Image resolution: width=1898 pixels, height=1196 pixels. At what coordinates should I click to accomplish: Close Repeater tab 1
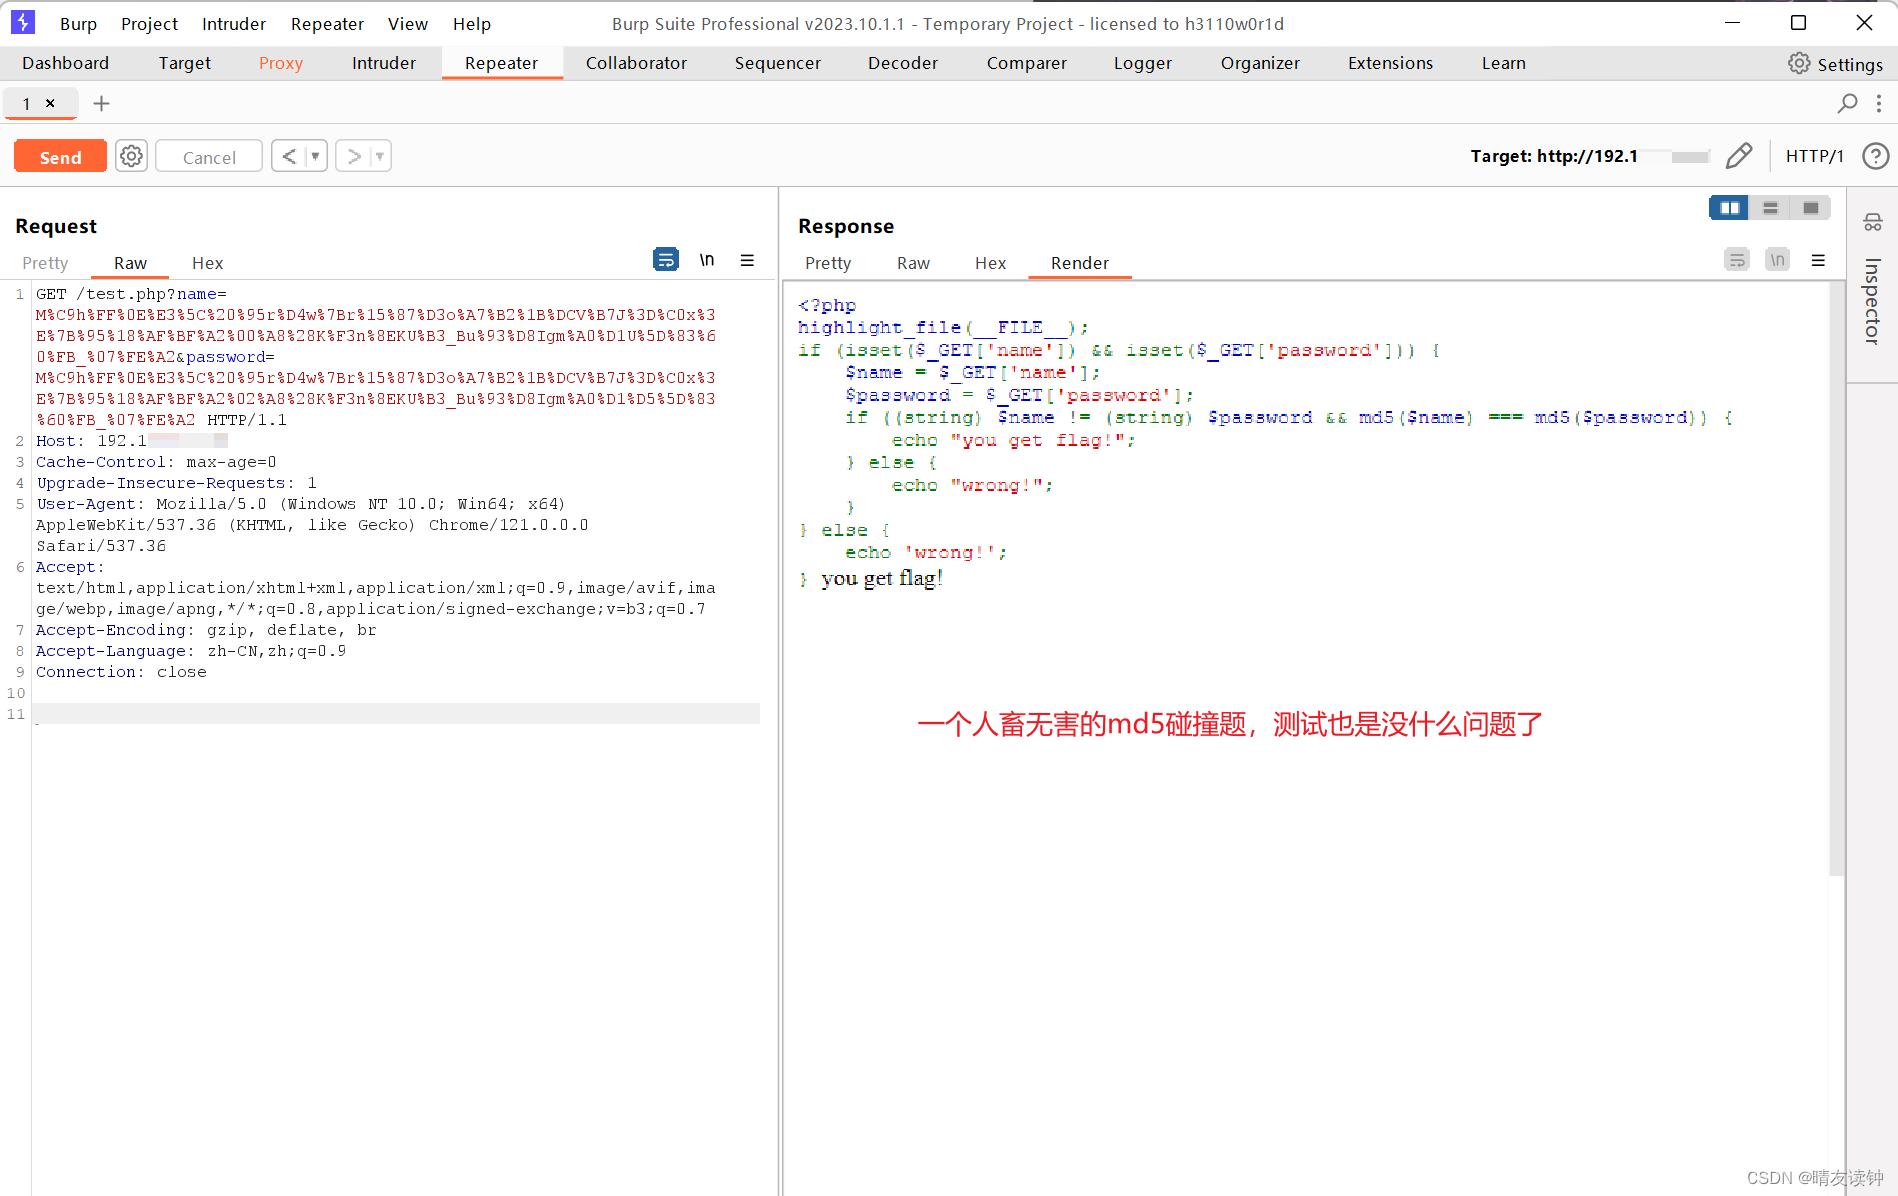(50, 103)
